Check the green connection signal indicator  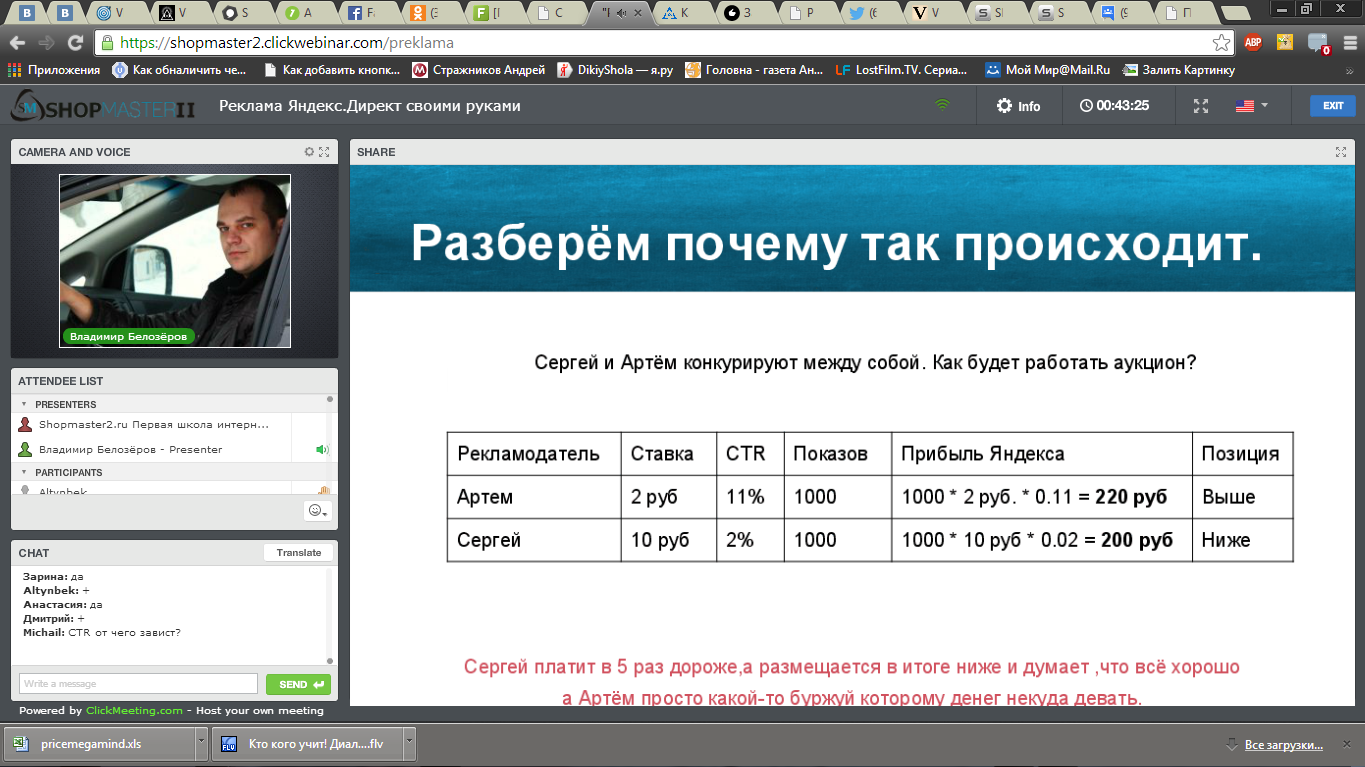pyautogui.click(x=942, y=105)
